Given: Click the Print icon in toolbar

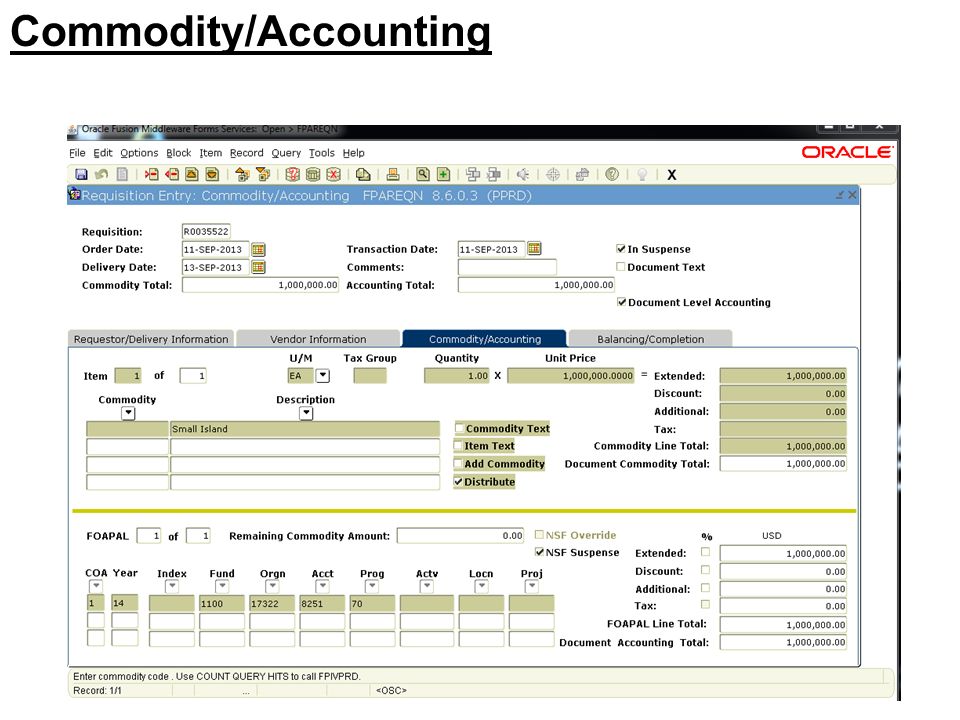Looking at the screenshot, I should [393, 174].
